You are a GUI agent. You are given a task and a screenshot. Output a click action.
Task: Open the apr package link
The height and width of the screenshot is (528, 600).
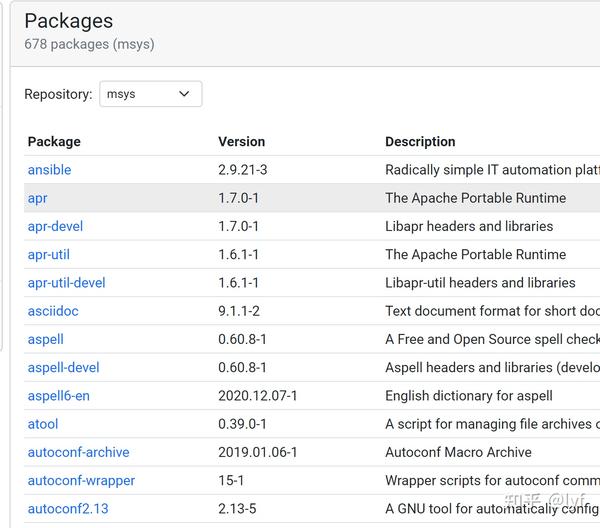(38, 199)
